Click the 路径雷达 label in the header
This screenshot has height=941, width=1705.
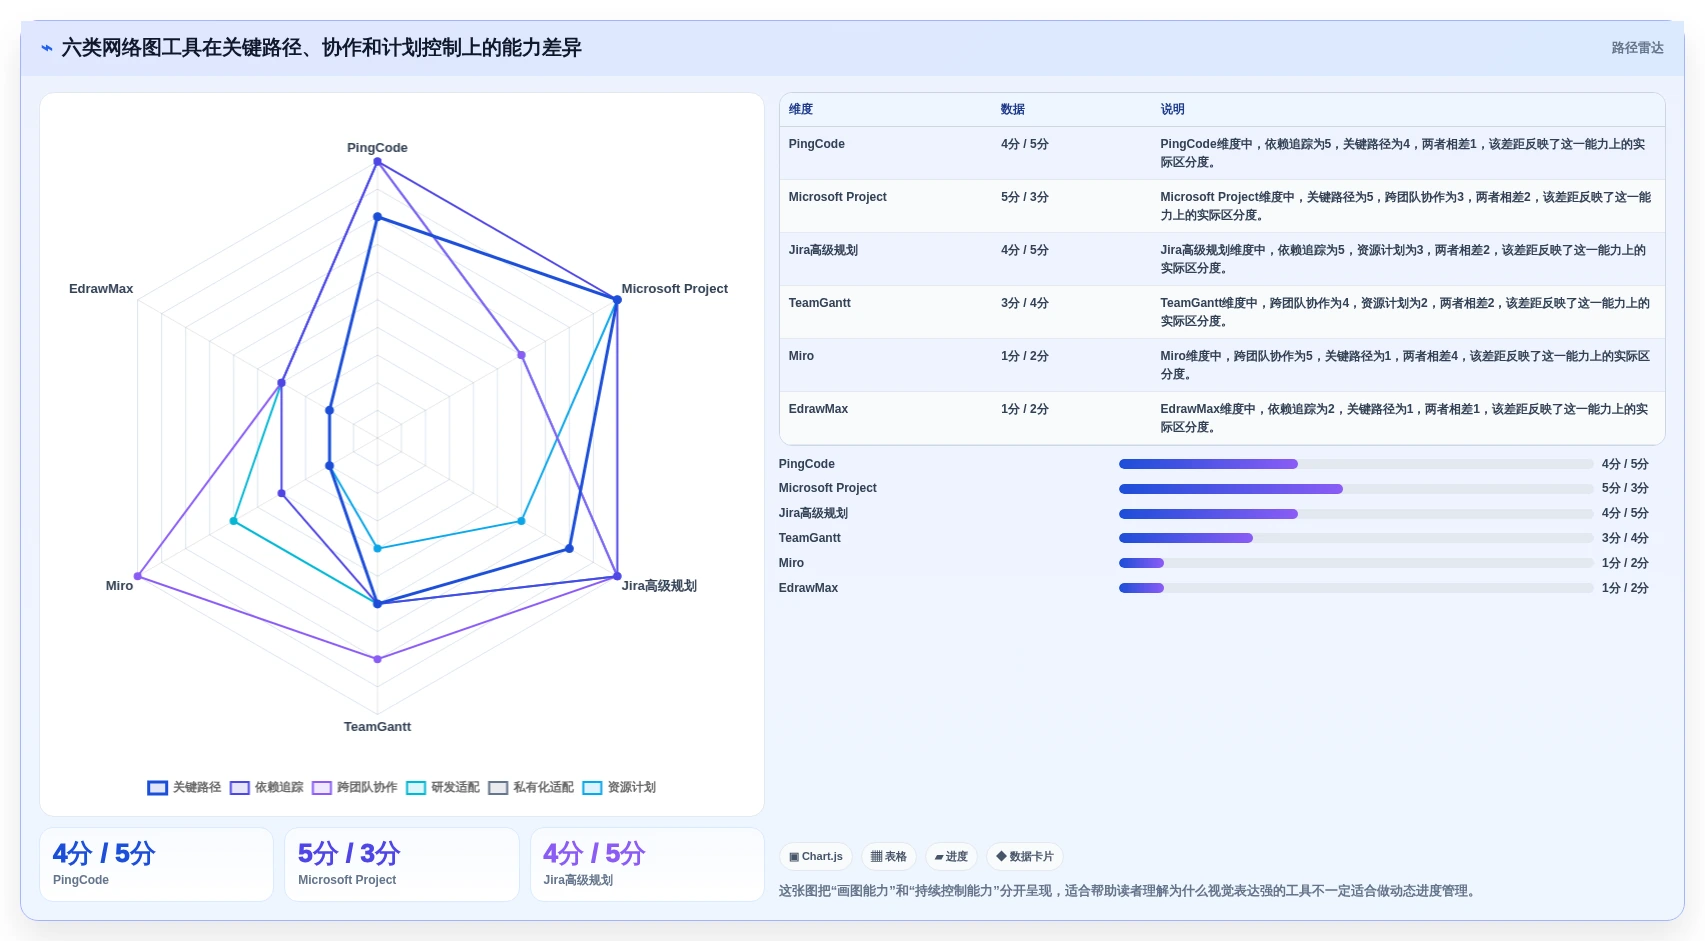[1637, 48]
